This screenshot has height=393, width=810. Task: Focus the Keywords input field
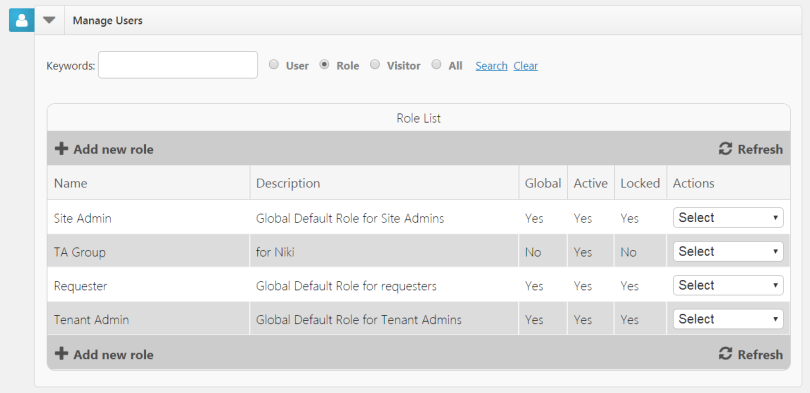point(178,65)
